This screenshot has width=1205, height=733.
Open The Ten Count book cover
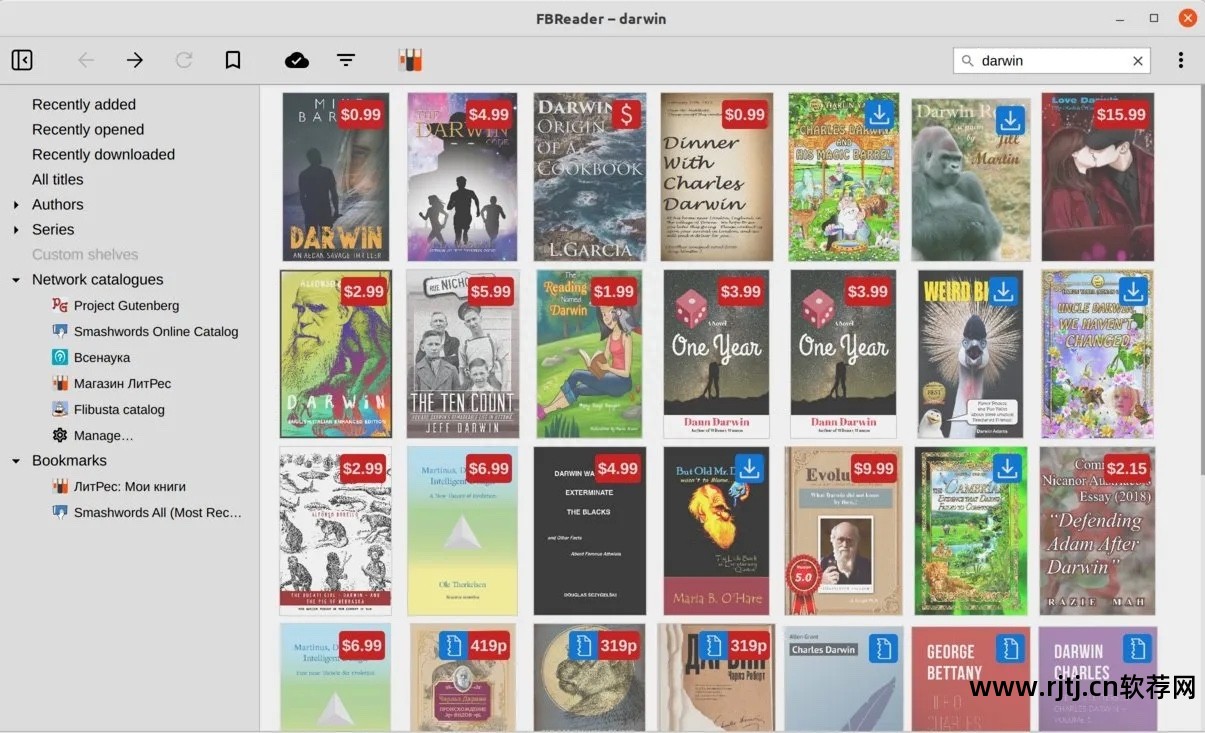[x=462, y=354]
